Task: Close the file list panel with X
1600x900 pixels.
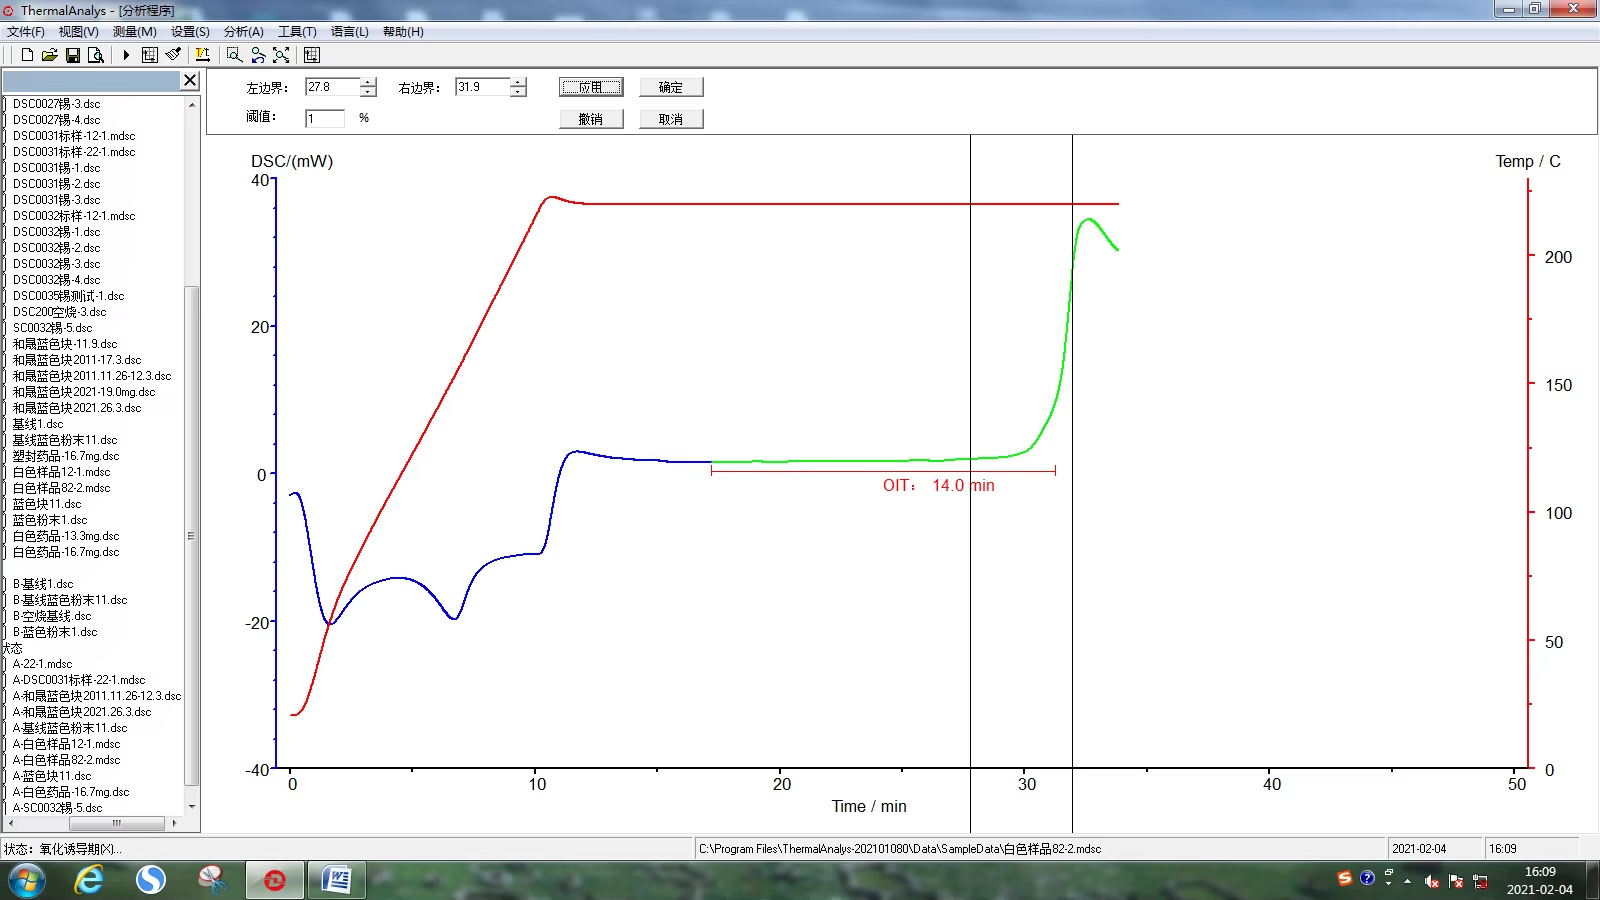Action: point(190,80)
